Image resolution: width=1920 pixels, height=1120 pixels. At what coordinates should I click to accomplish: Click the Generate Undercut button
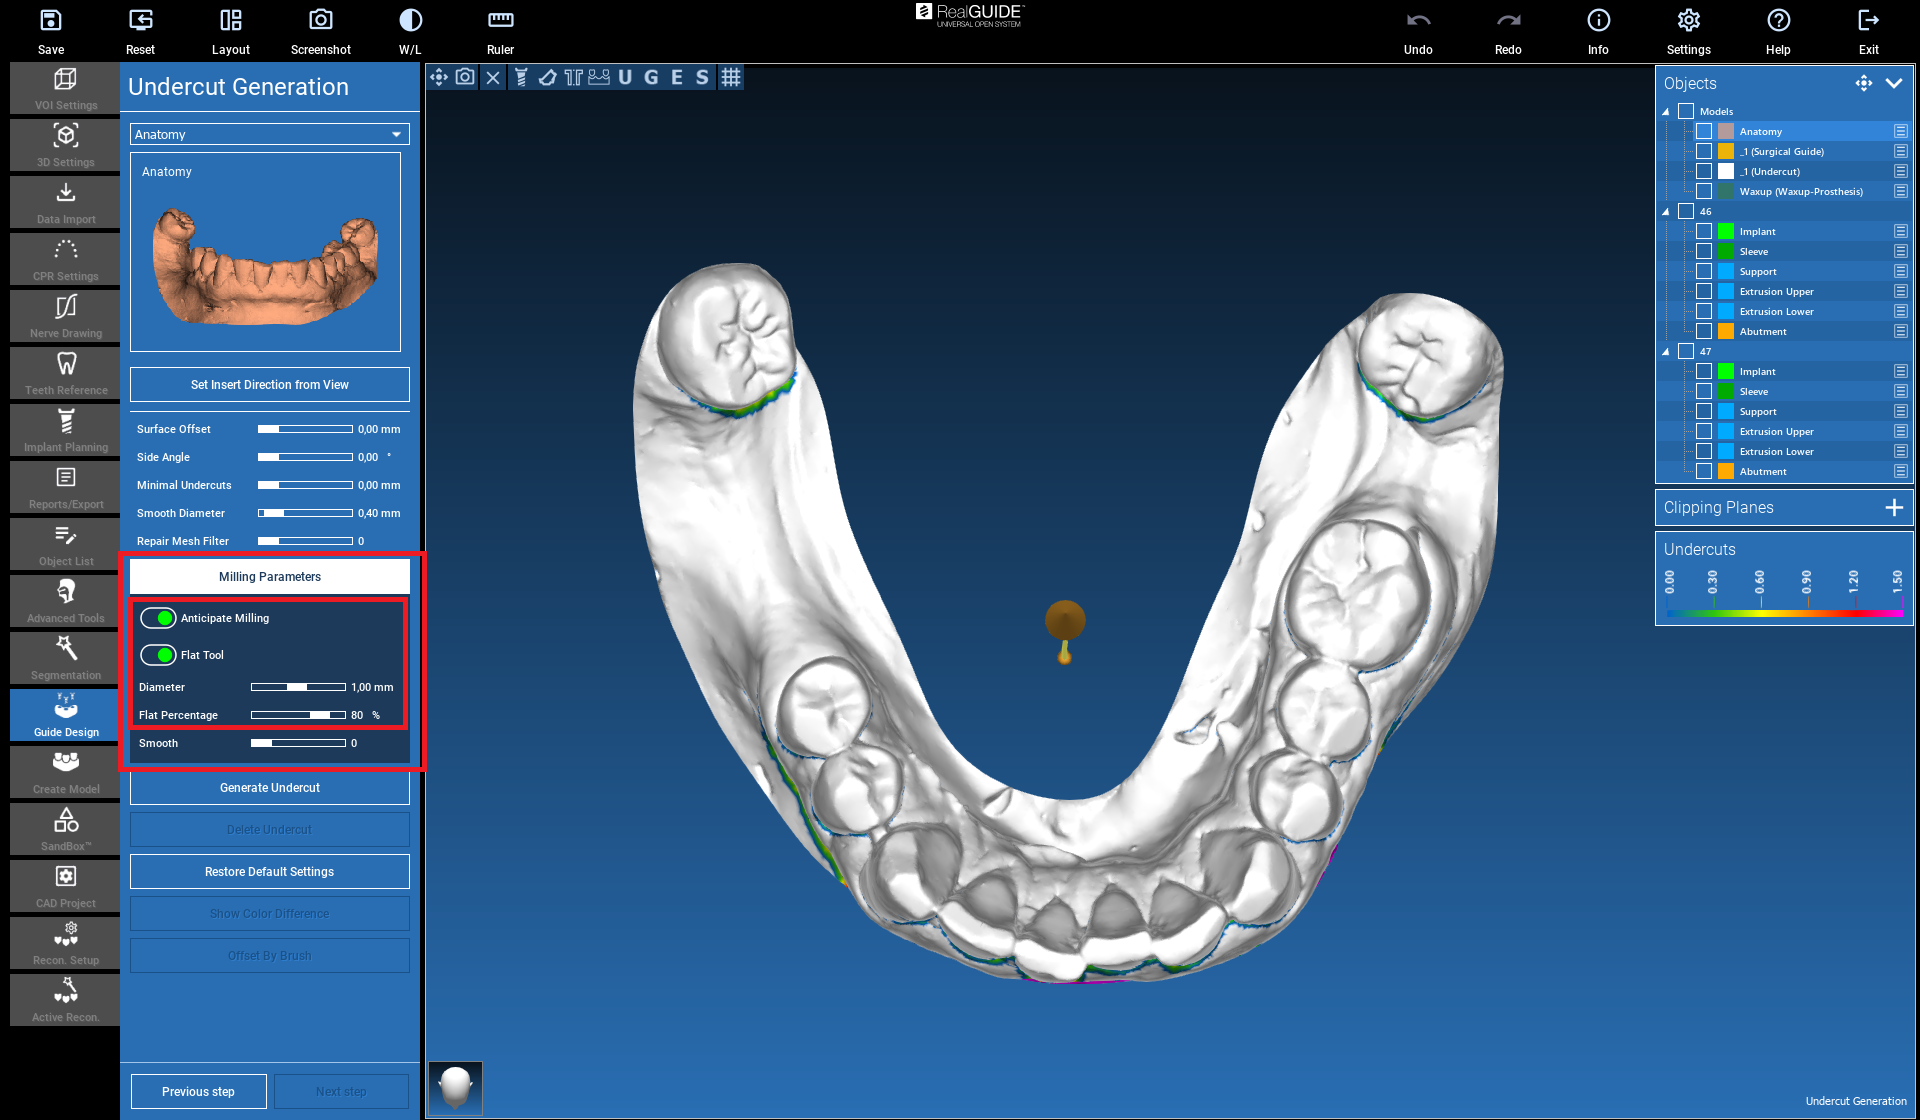coord(270,788)
